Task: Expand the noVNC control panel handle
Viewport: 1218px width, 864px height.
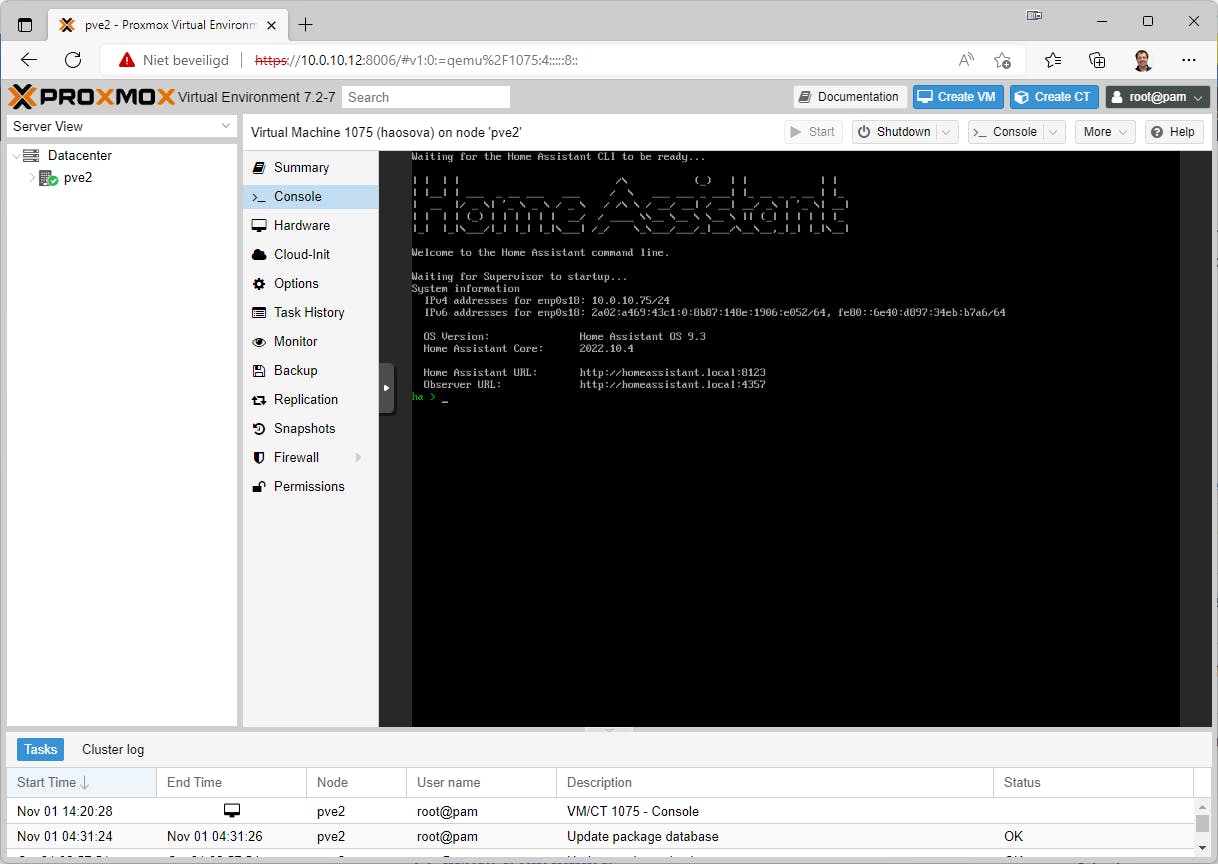Action: pyautogui.click(x=387, y=388)
